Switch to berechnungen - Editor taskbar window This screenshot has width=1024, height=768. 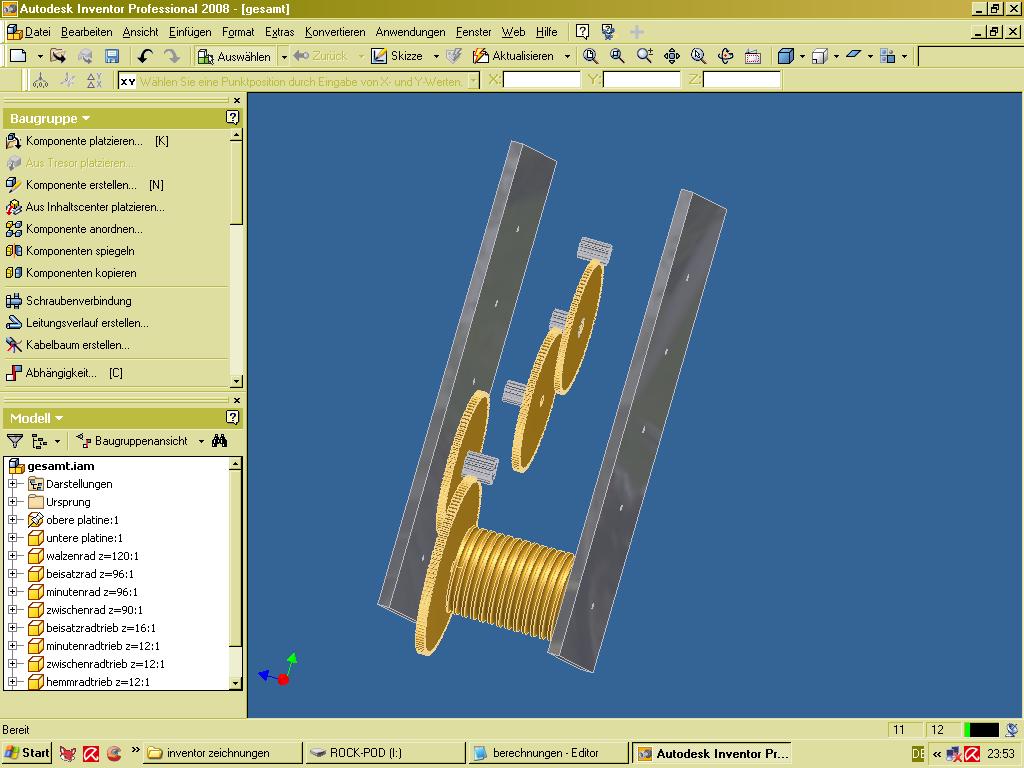547,753
